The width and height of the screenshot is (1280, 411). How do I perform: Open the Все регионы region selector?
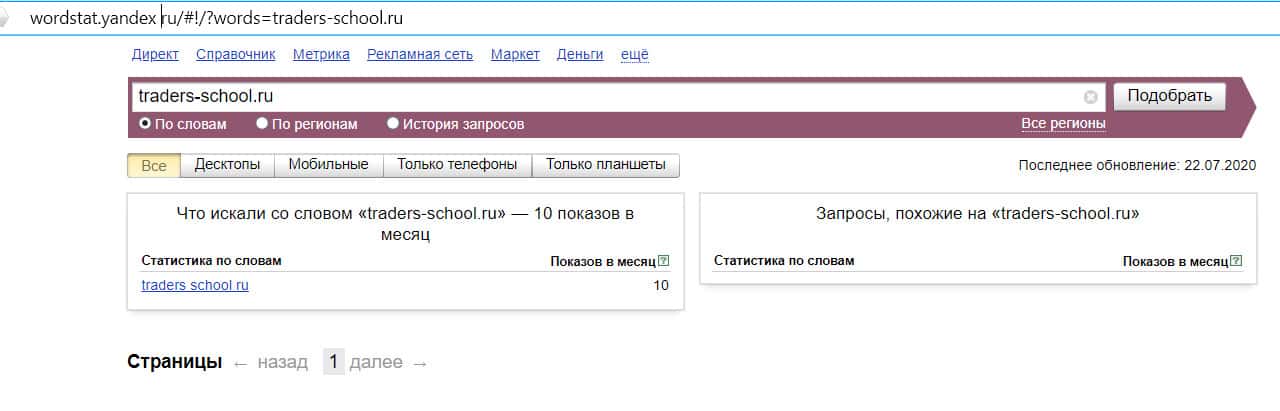[1063, 123]
